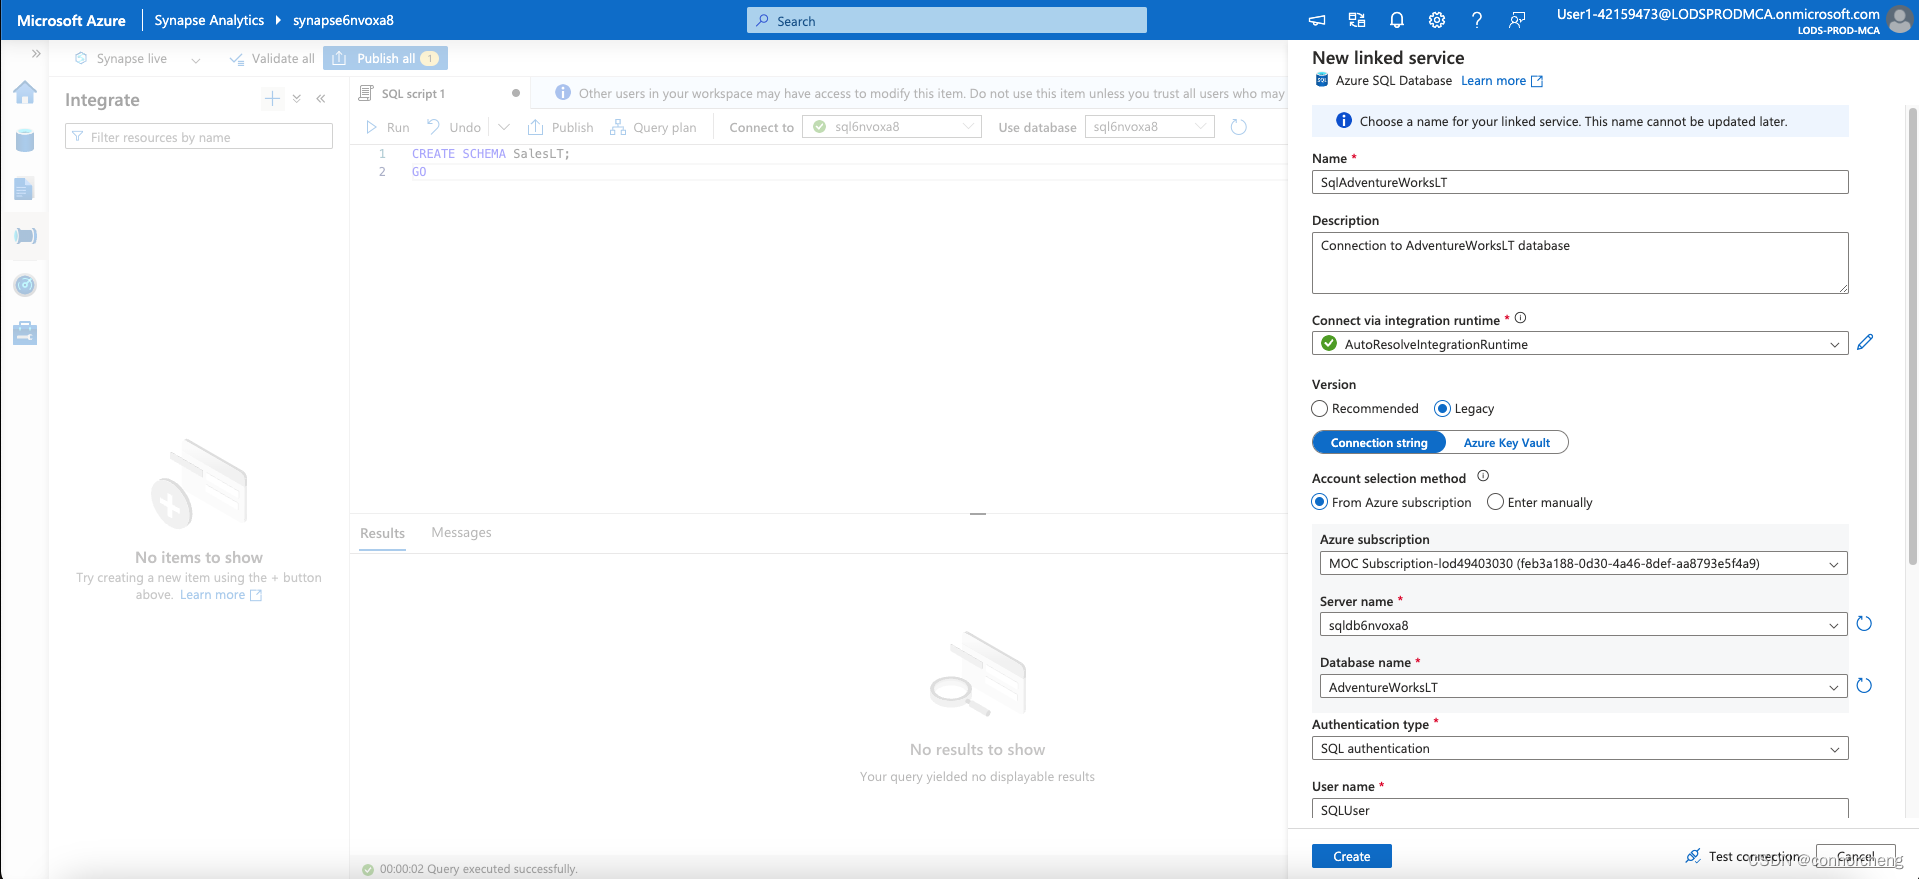Viewport: 1919px width, 879px height.
Task: Click the edit integration runtime pencil icon
Action: coord(1865,343)
